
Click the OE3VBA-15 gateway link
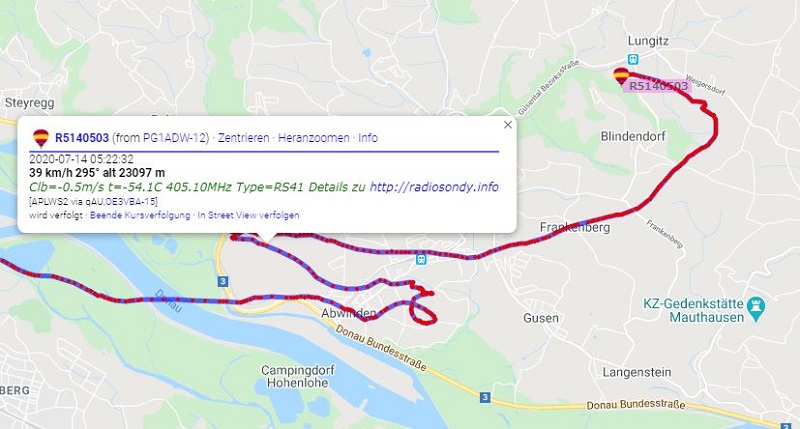(x=135, y=201)
